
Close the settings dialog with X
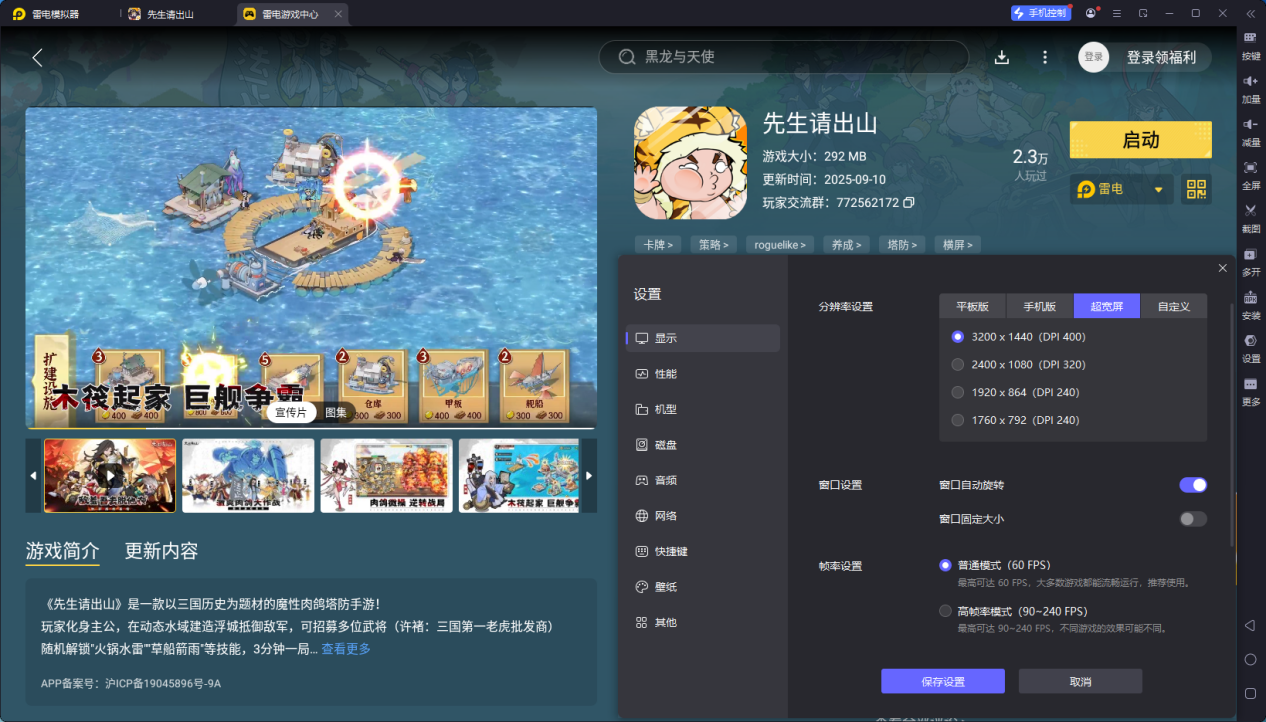click(1223, 268)
